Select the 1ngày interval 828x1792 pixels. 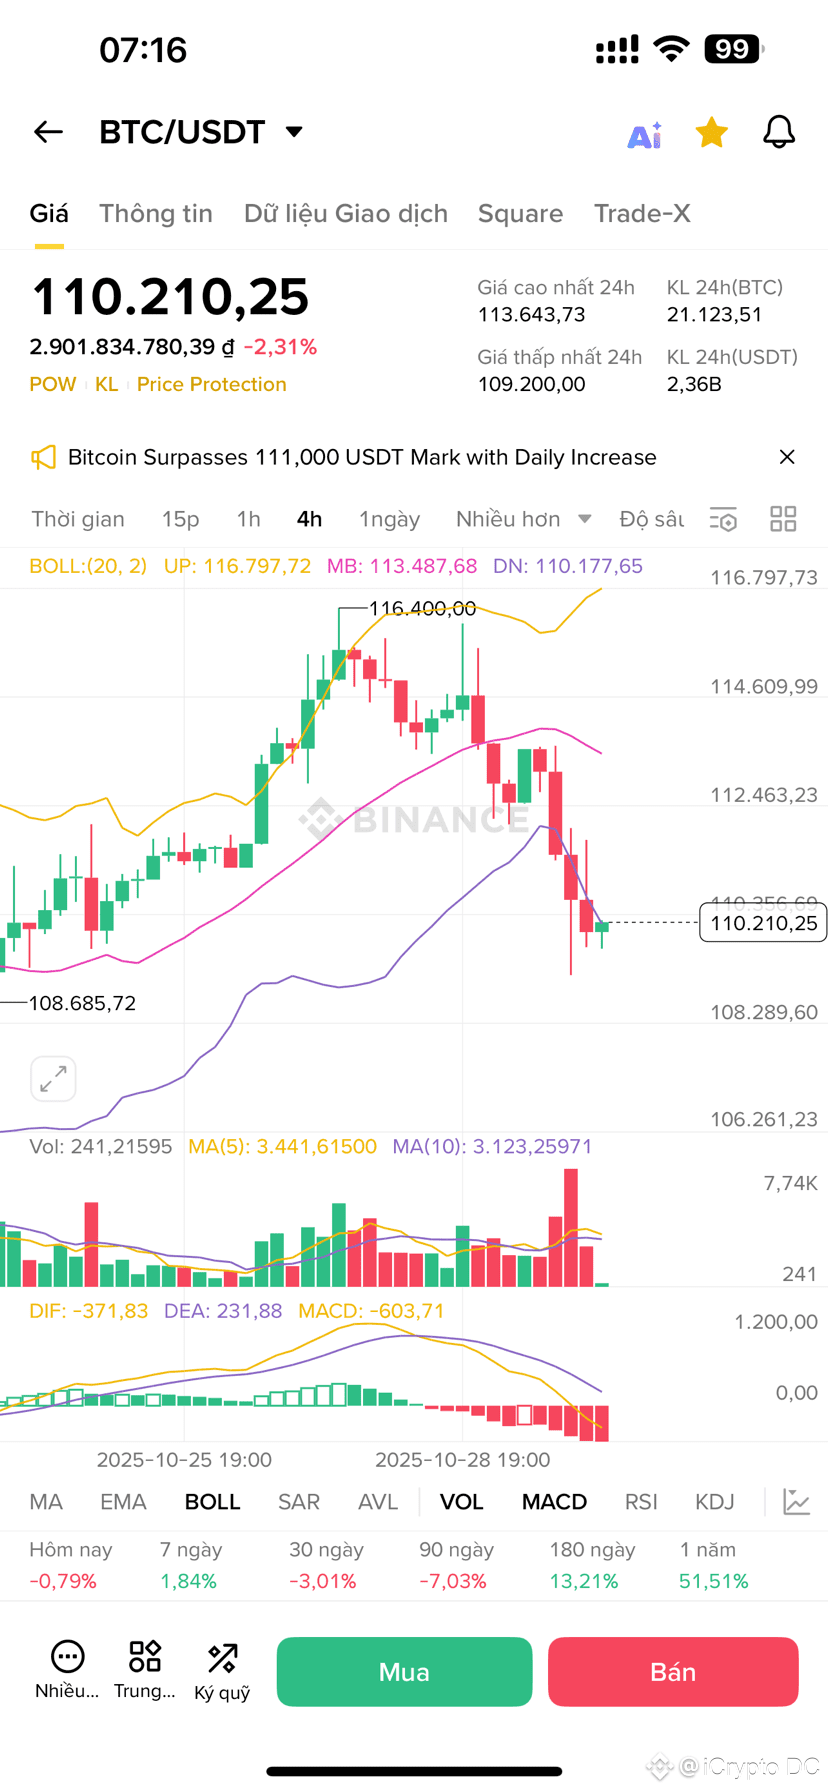pyautogui.click(x=390, y=519)
